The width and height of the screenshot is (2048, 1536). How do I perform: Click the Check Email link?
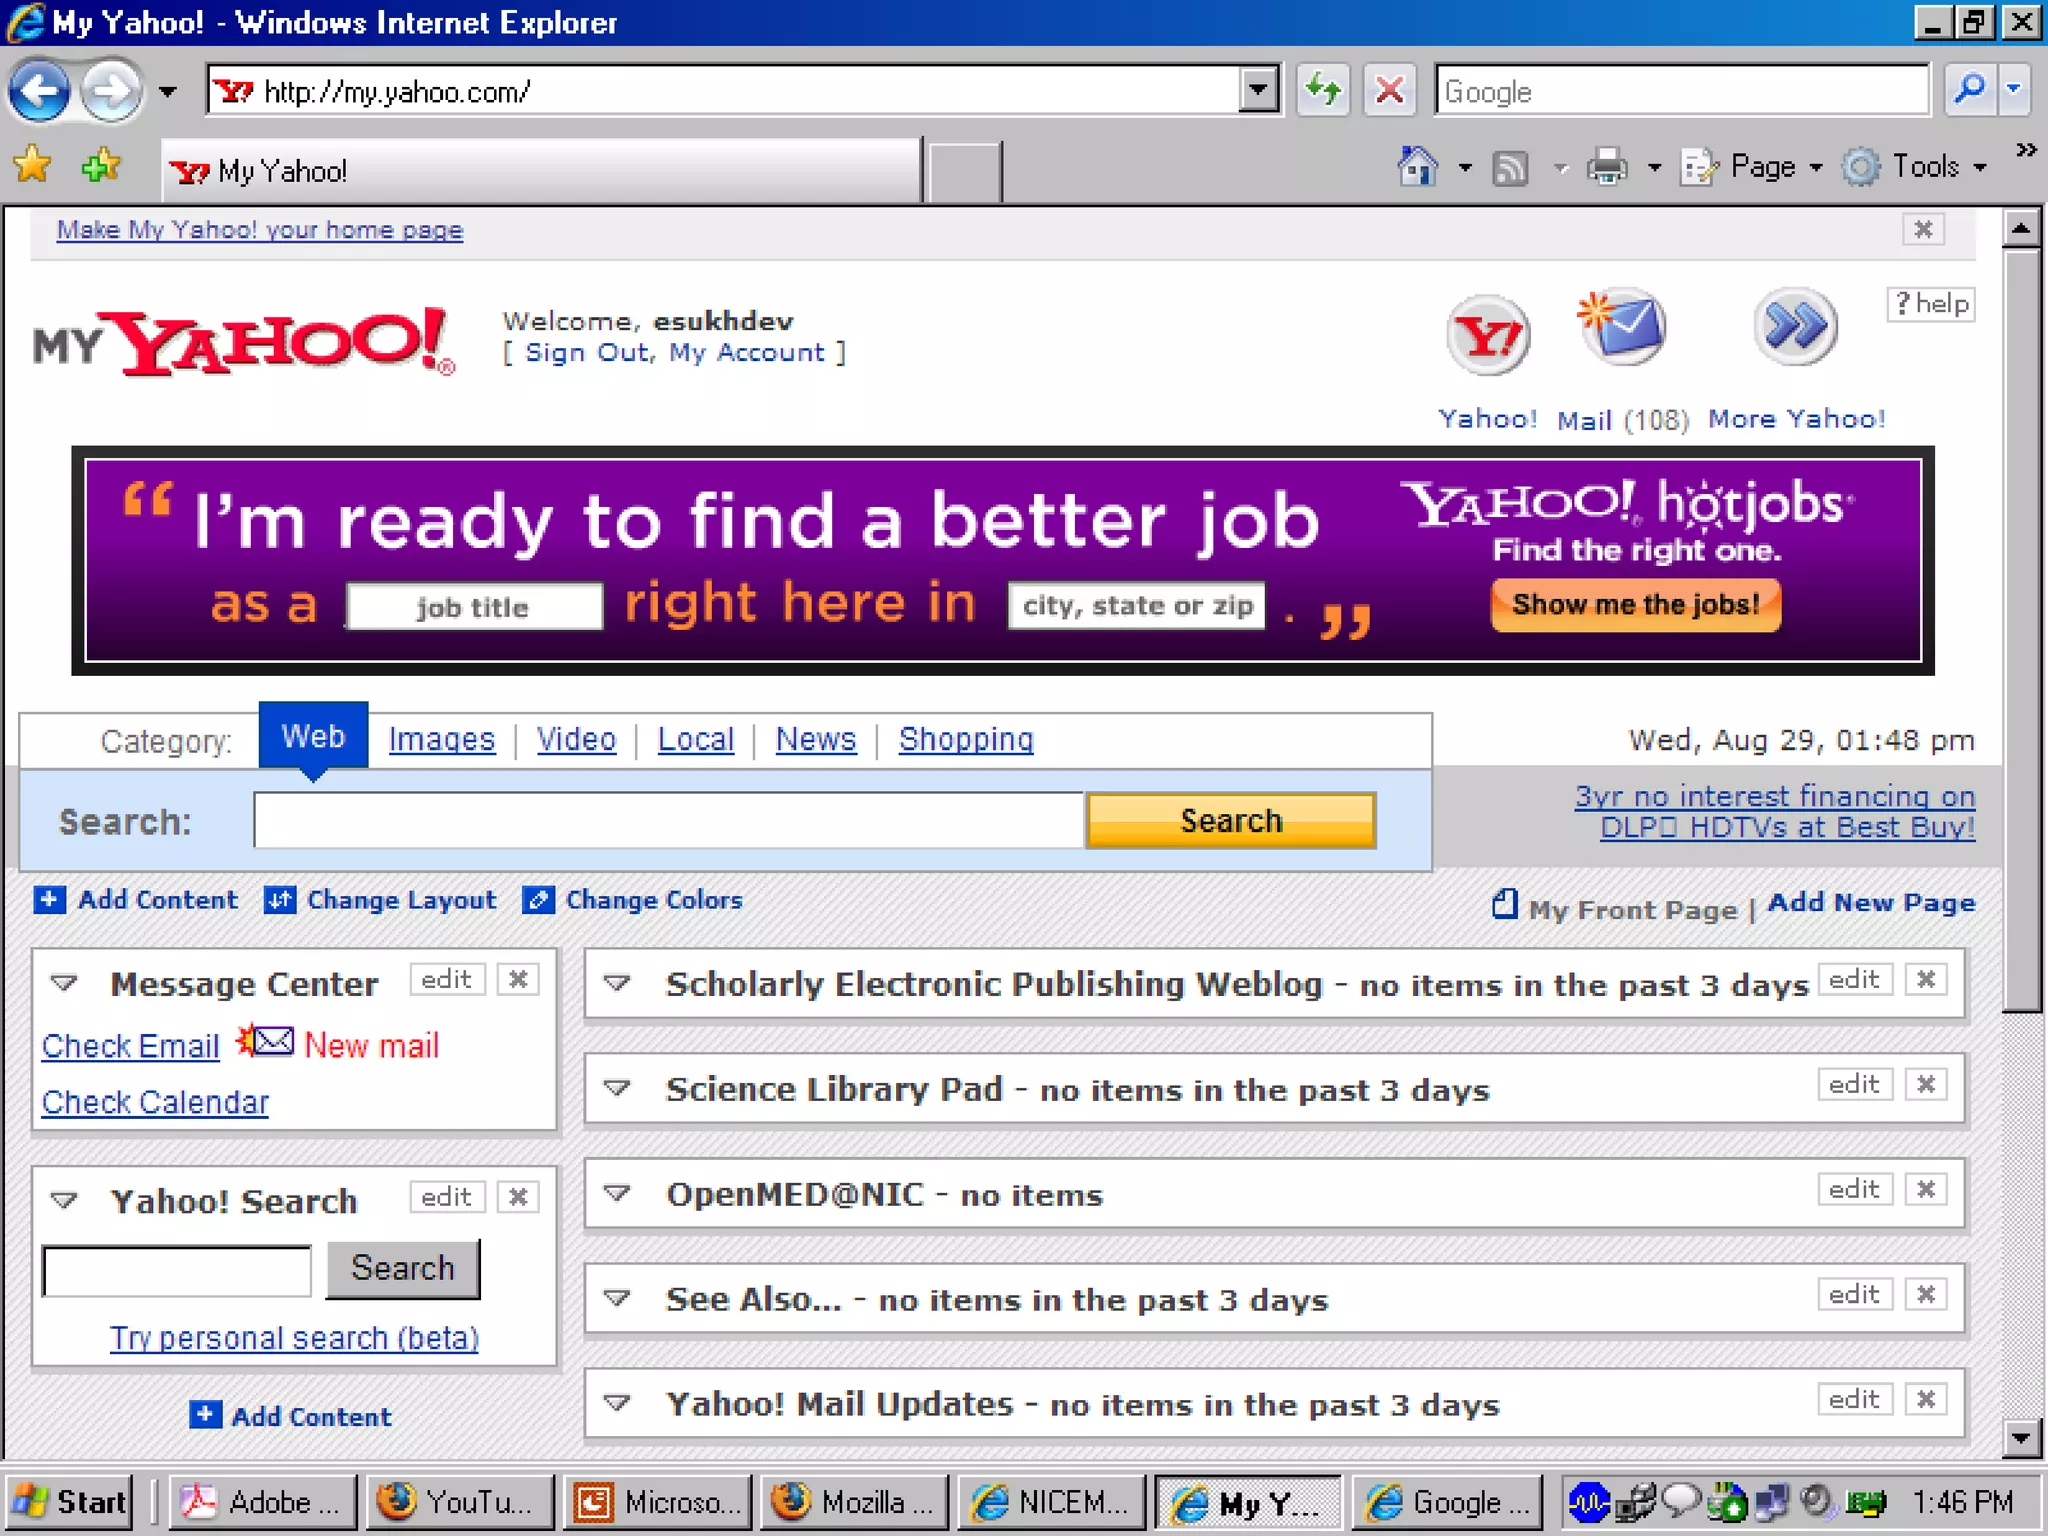(x=130, y=1046)
